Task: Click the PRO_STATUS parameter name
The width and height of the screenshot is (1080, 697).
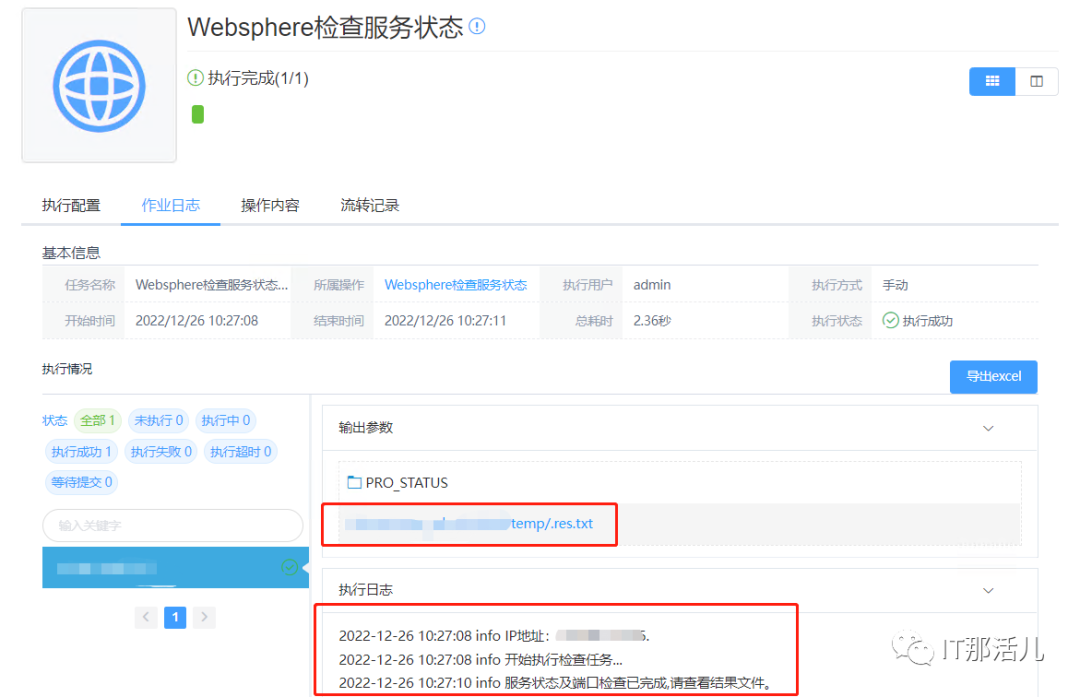Action: tap(406, 483)
